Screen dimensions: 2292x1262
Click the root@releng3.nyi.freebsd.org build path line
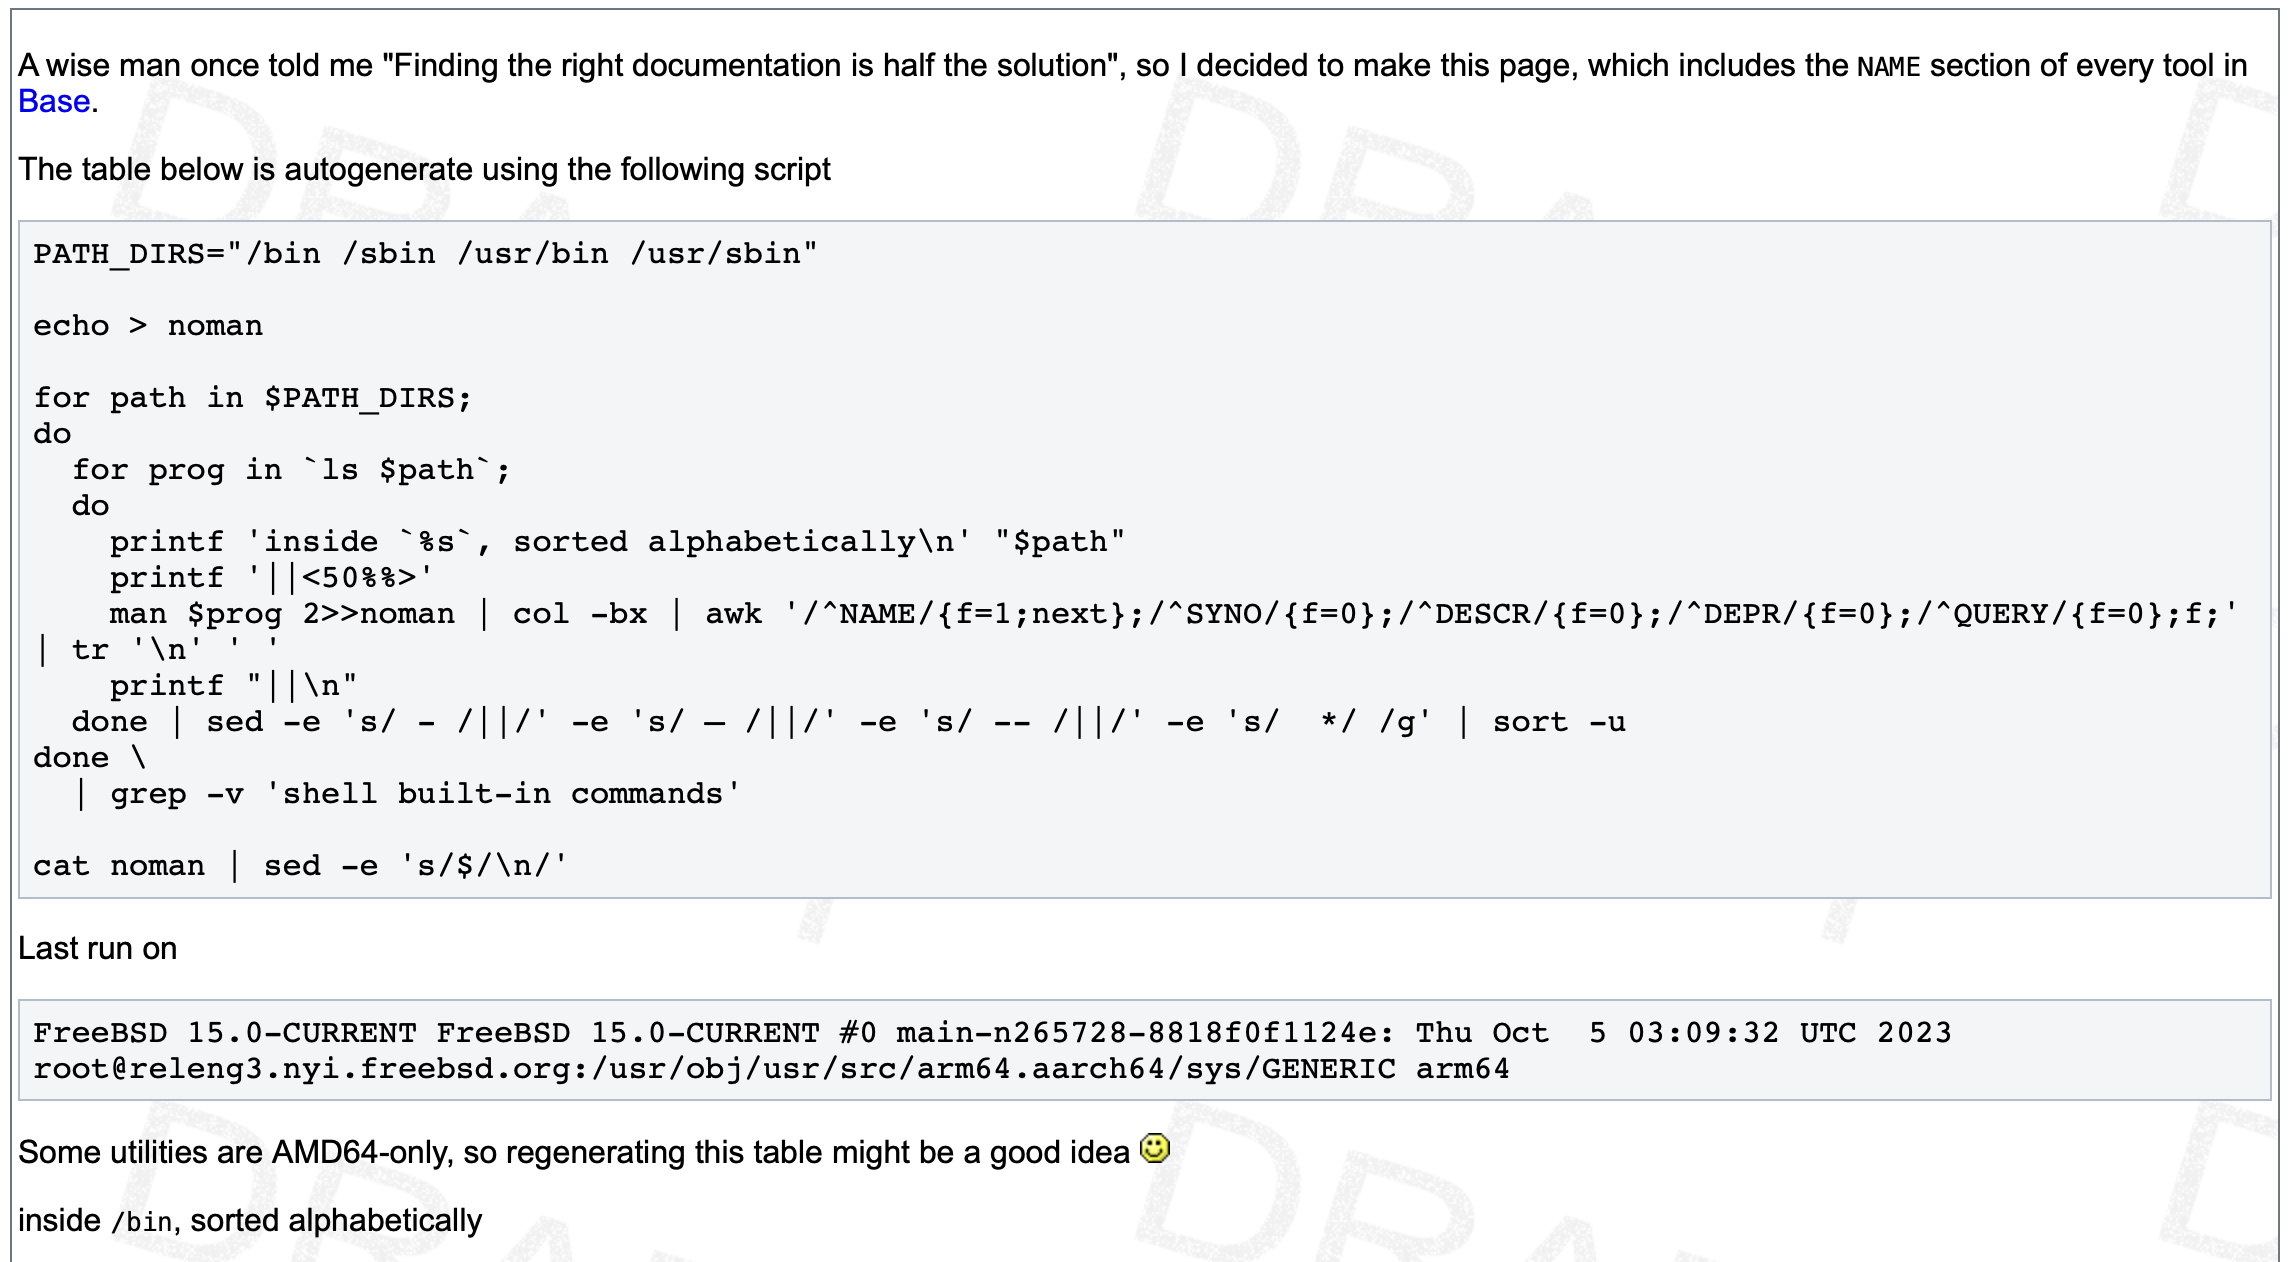point(771,1069)
